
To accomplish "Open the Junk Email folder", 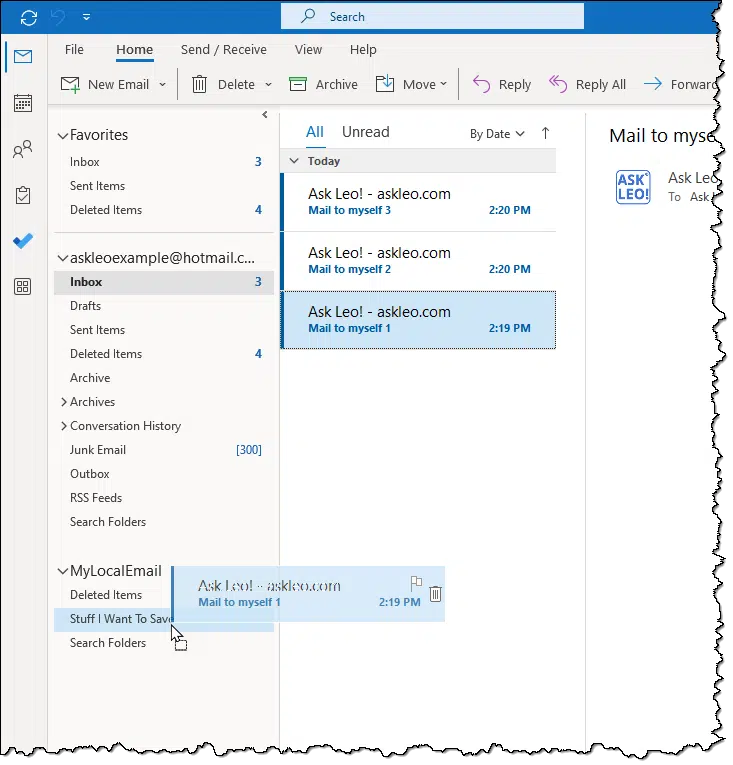I will pyautogui.click(x=163, y=450).
